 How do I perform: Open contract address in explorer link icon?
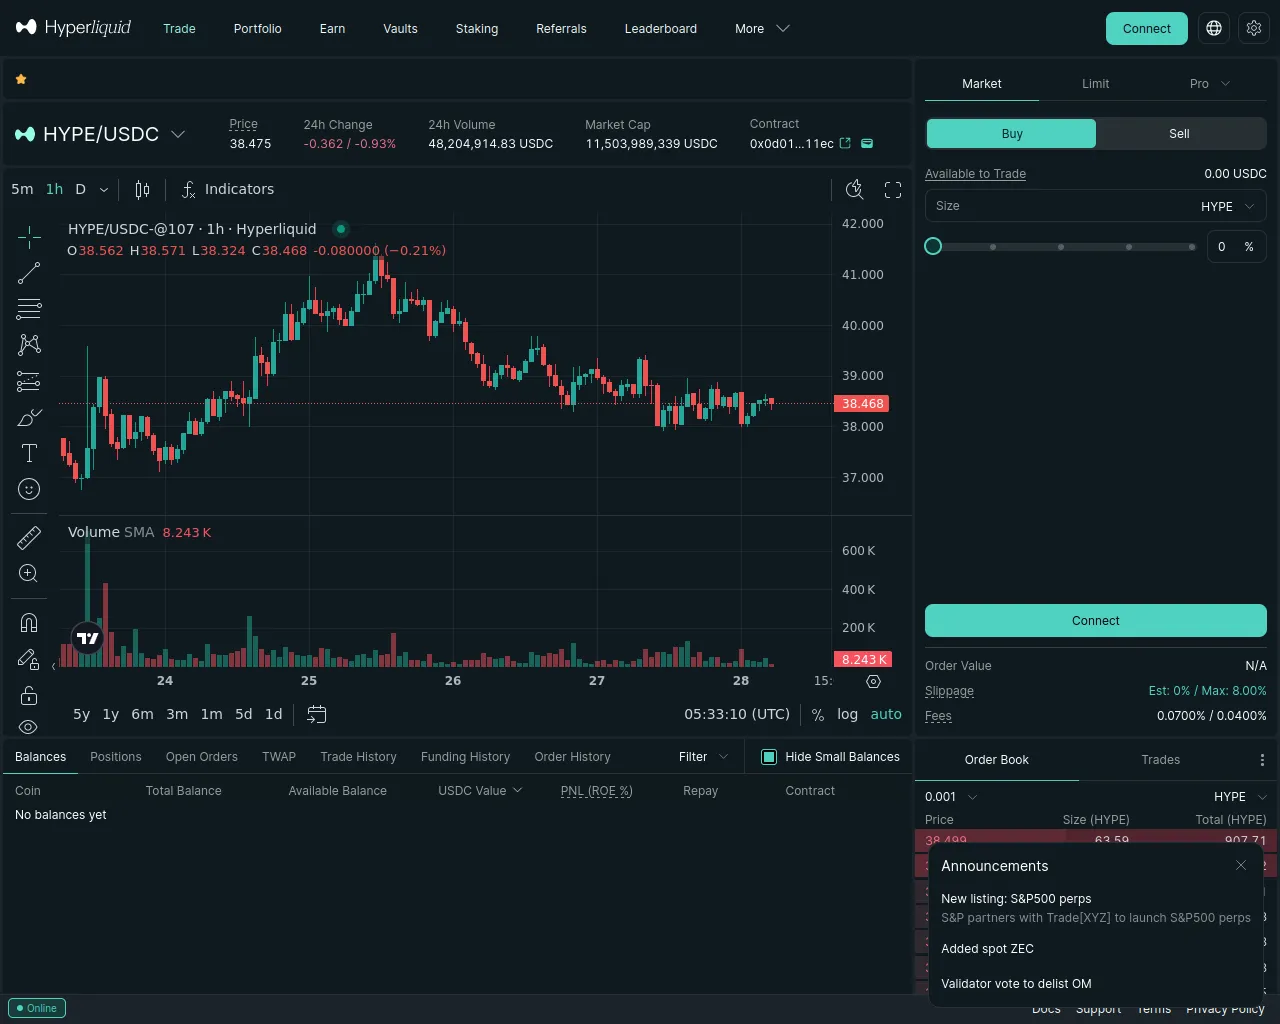point(845,143)
